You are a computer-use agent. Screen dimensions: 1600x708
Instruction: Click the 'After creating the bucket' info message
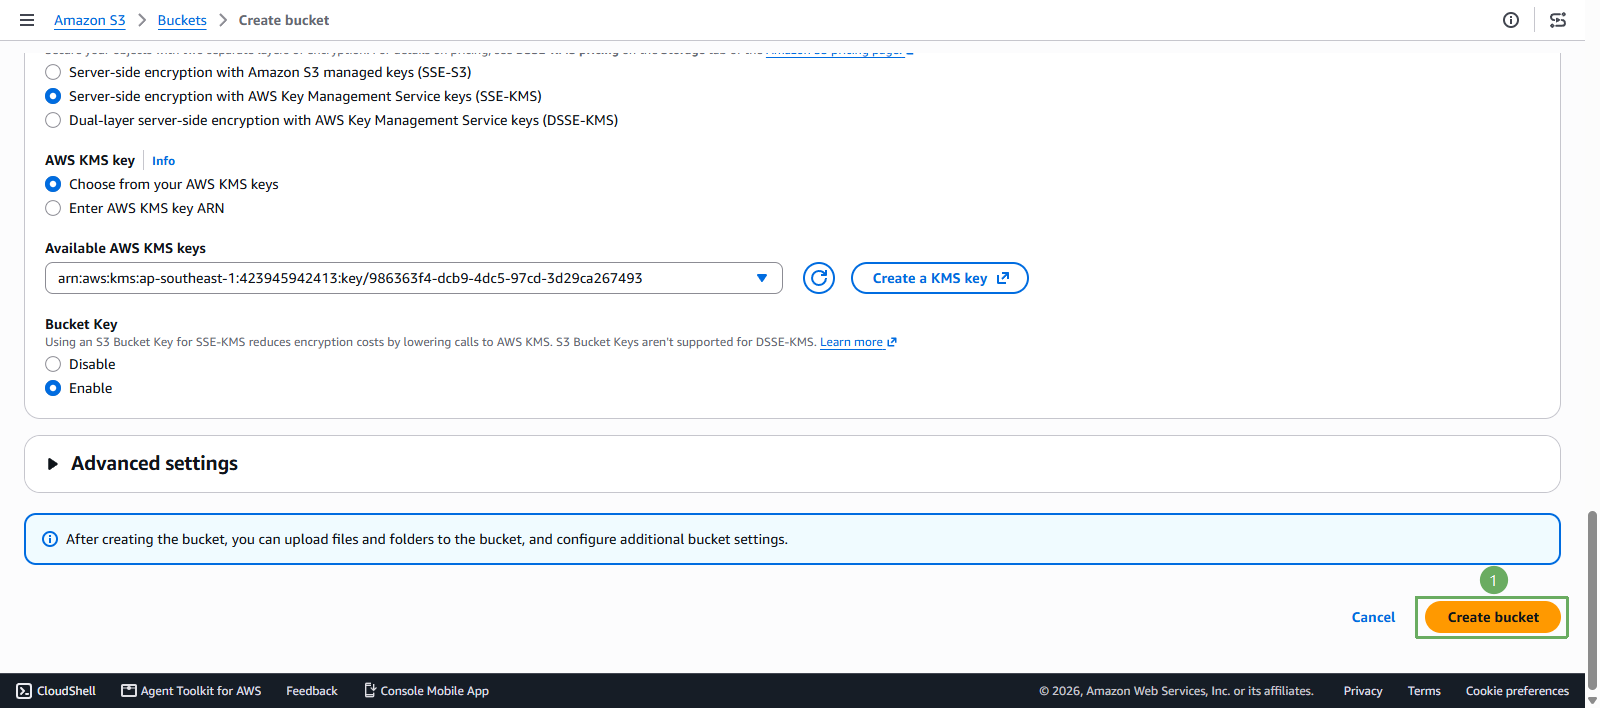coord(427,539)
